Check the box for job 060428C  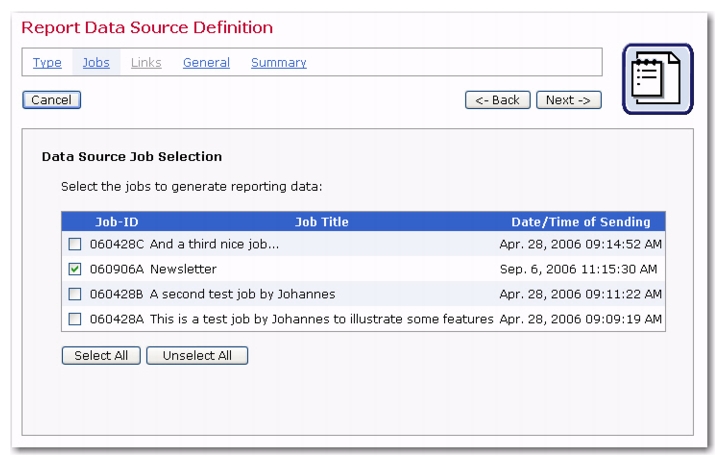tap(74, 244)
